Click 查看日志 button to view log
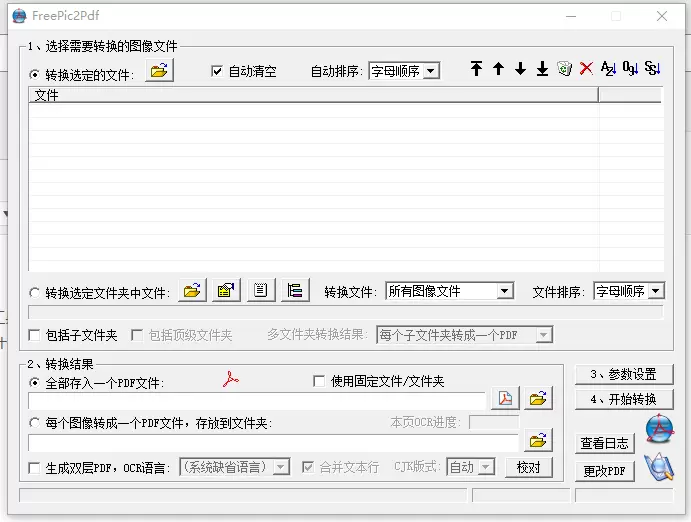 click(x=605, y=443)
